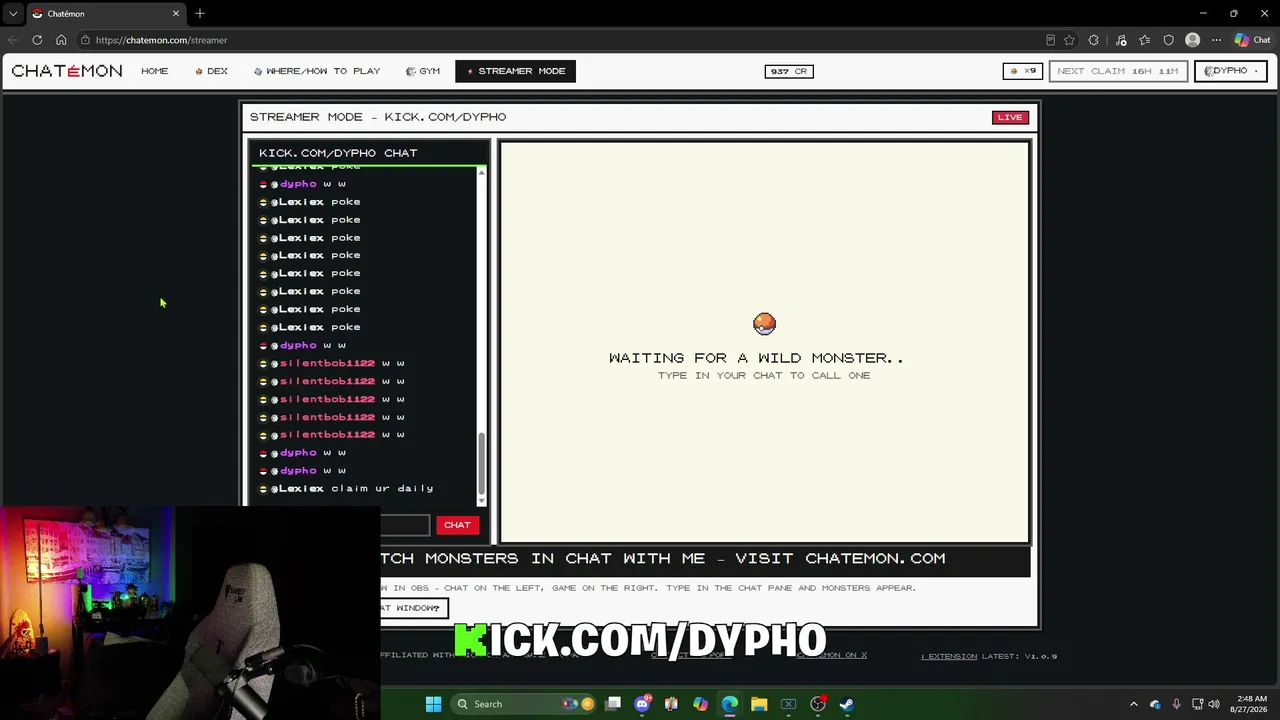The width and height of the screenshot is (1280, 720).
Task: Go to the browser home page icon
Action: click(x=61, y=40)
